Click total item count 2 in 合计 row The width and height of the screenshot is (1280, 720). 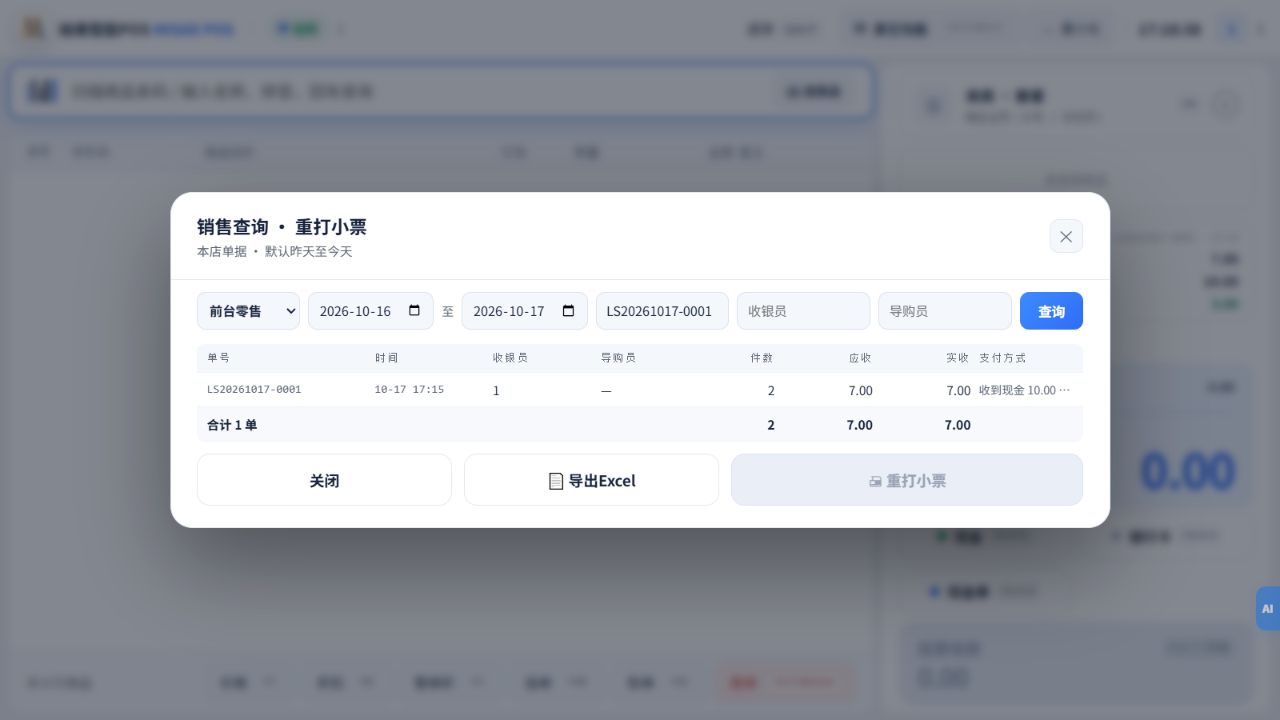point(771,425)
